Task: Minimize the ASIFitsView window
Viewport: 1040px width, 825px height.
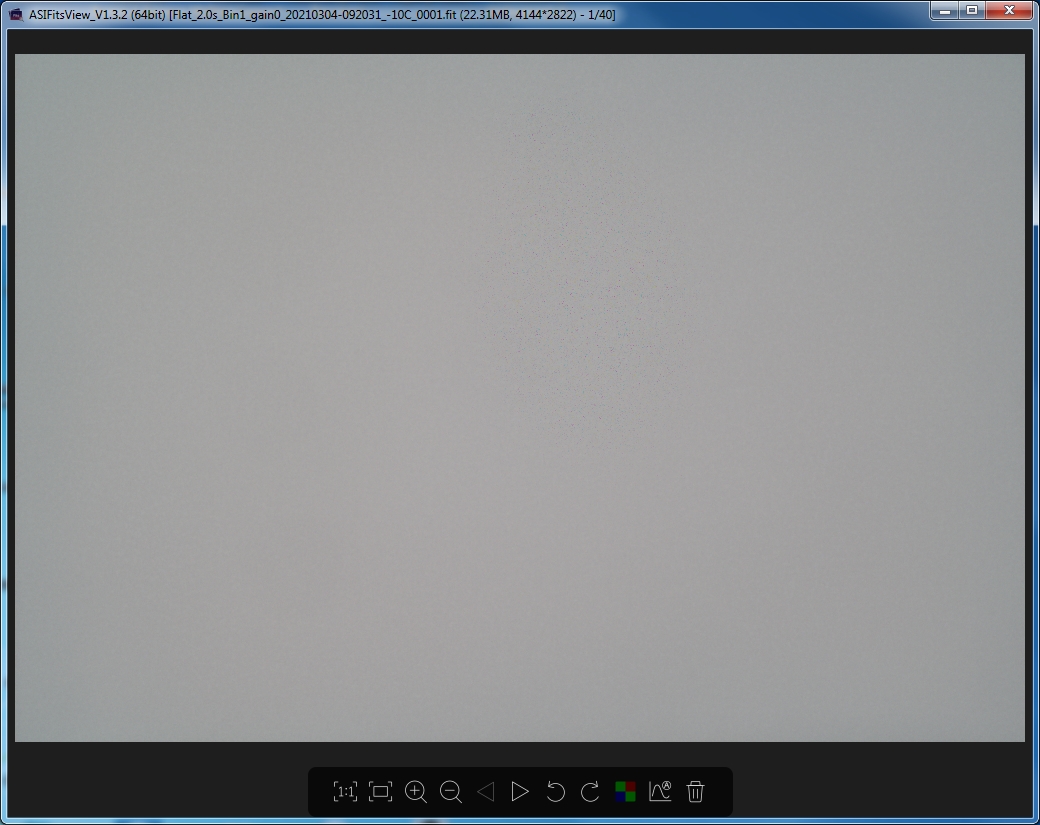Action: [x=945, y=11]
